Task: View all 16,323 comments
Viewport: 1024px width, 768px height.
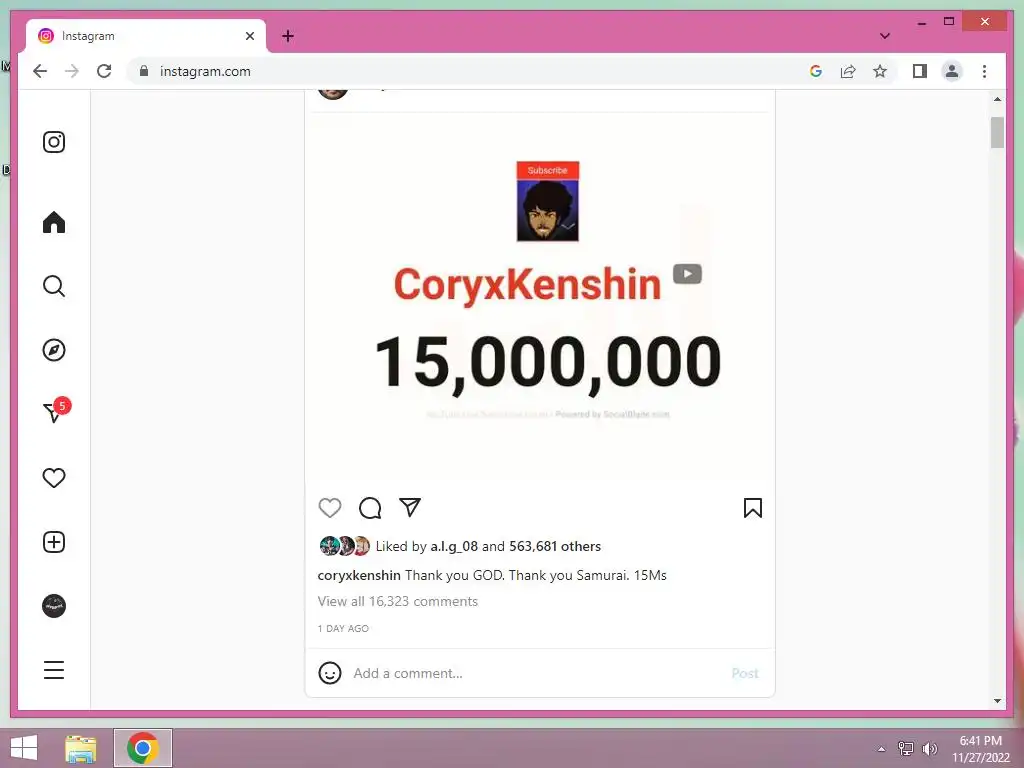Action: click(398, 601)
